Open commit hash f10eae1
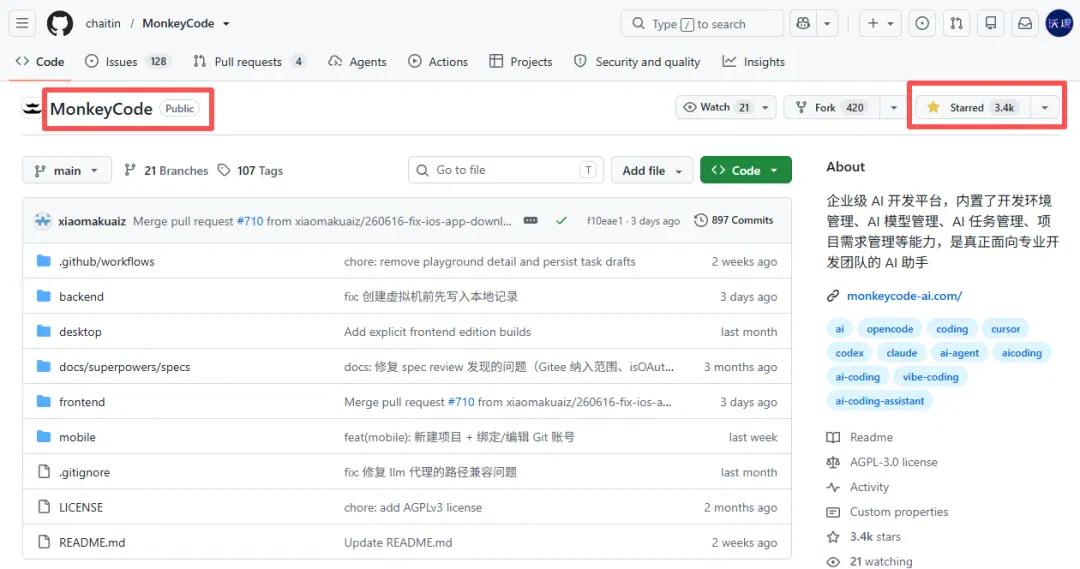 click(605, 220)
